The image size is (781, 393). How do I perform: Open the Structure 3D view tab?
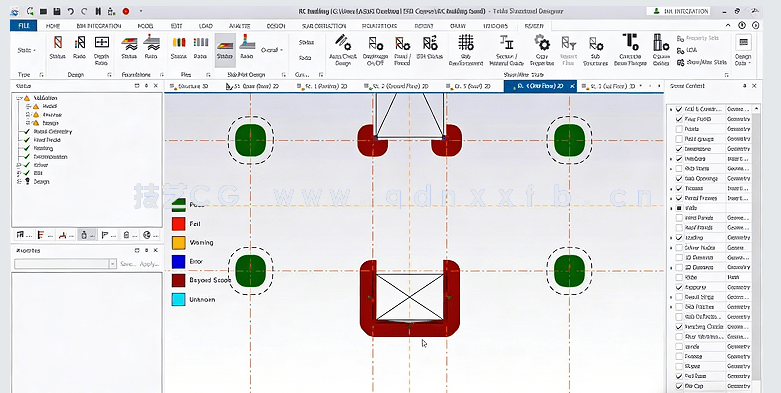[x=189, y=86]
